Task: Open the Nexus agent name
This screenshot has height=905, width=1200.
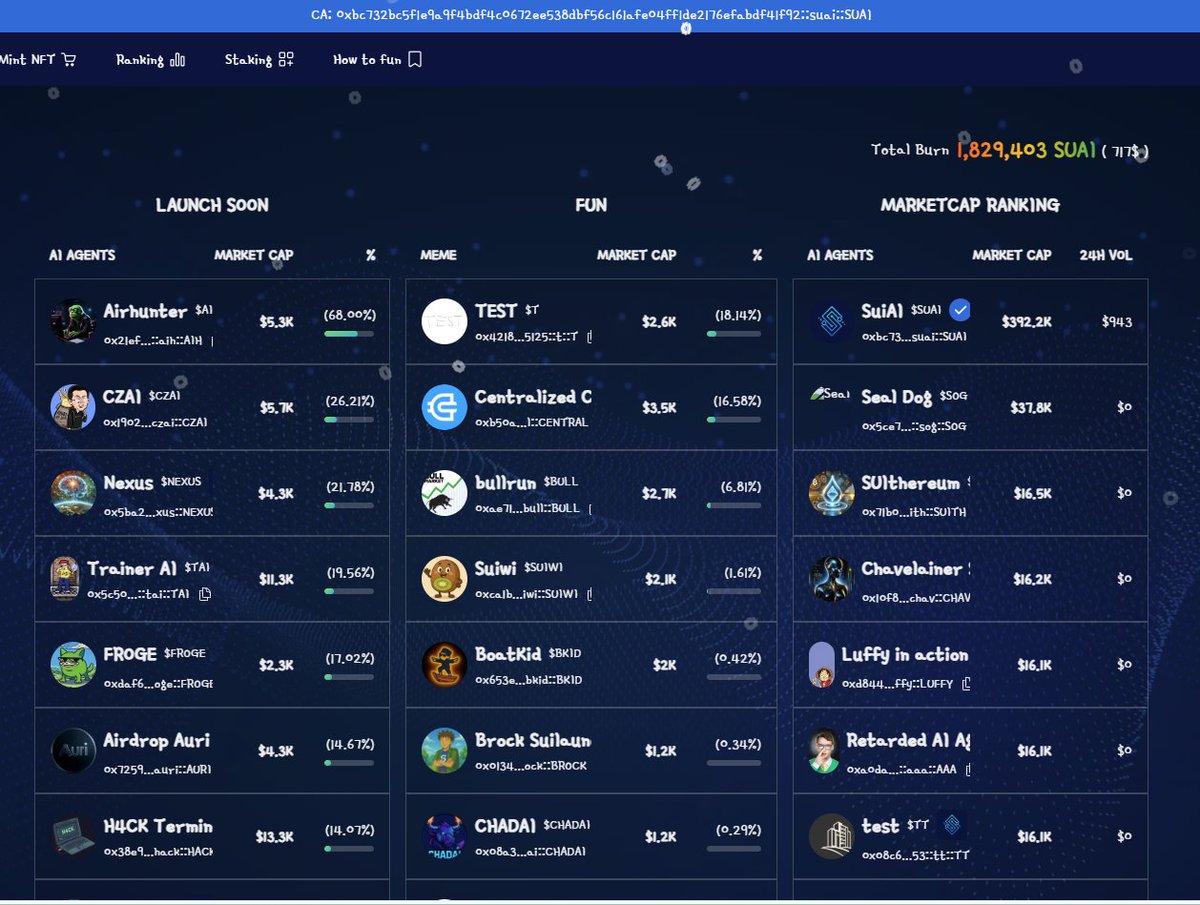Action: point(128,483)
